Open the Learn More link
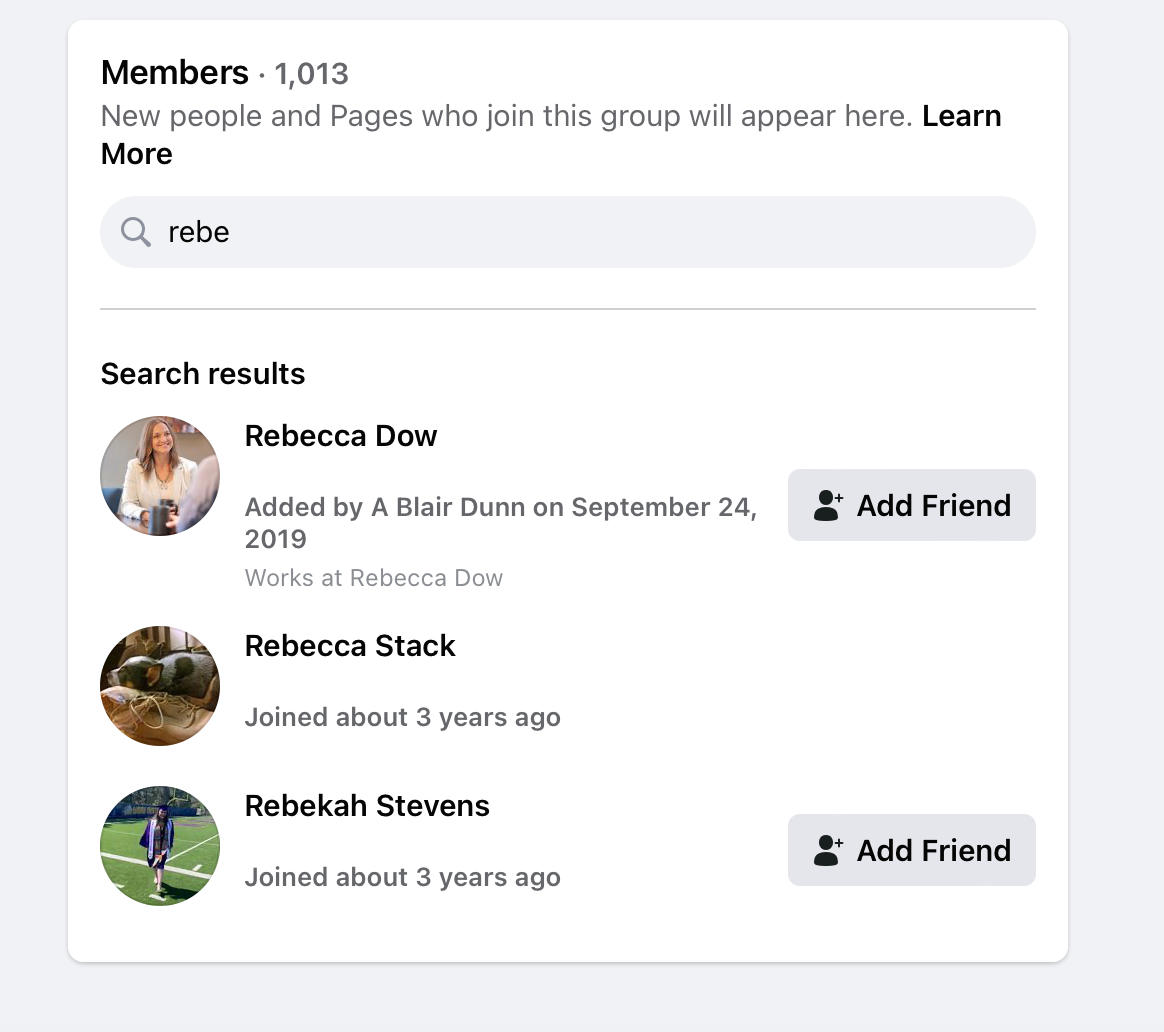The height and width of the screenshot is (1032, 1164). pyautogui.click(x=960, y=117)
